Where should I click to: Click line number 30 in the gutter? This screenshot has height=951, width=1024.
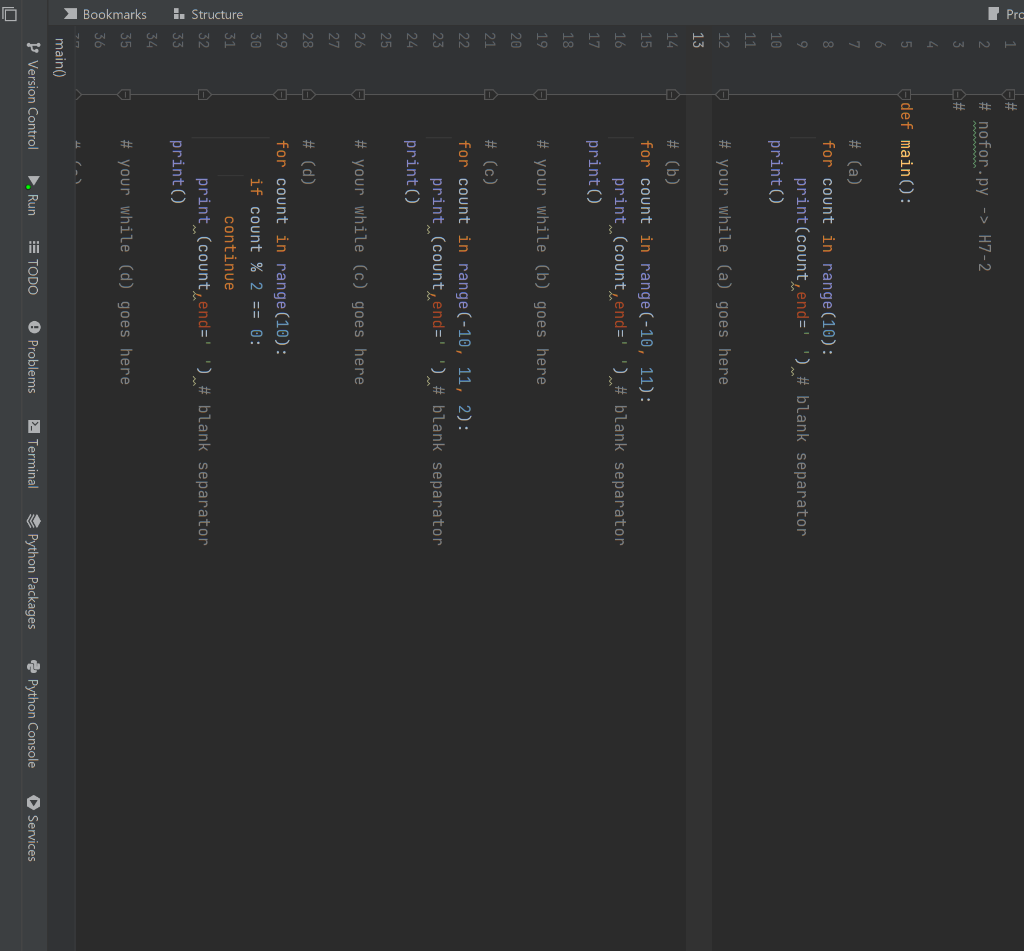point(255,40)
